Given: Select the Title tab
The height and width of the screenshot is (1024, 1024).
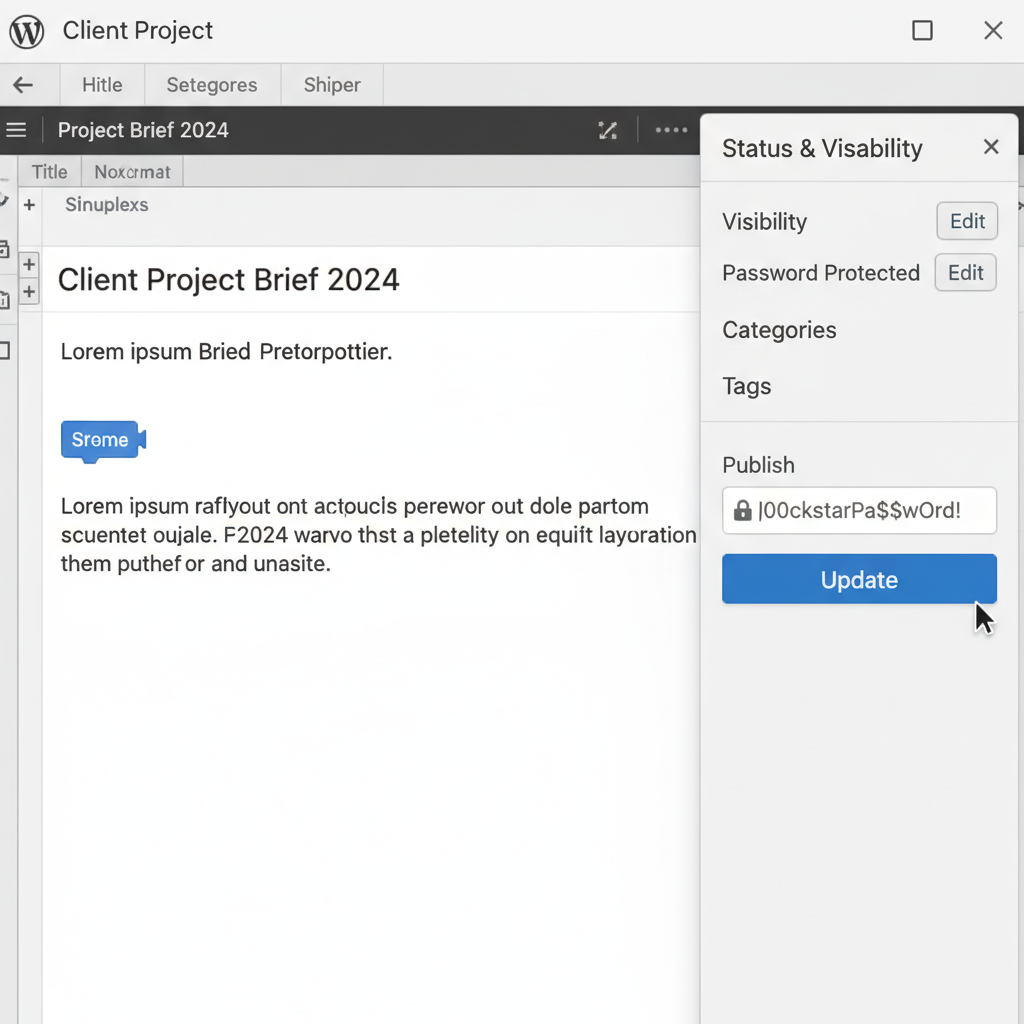Looking at the screenshot, I should (50, 172).
